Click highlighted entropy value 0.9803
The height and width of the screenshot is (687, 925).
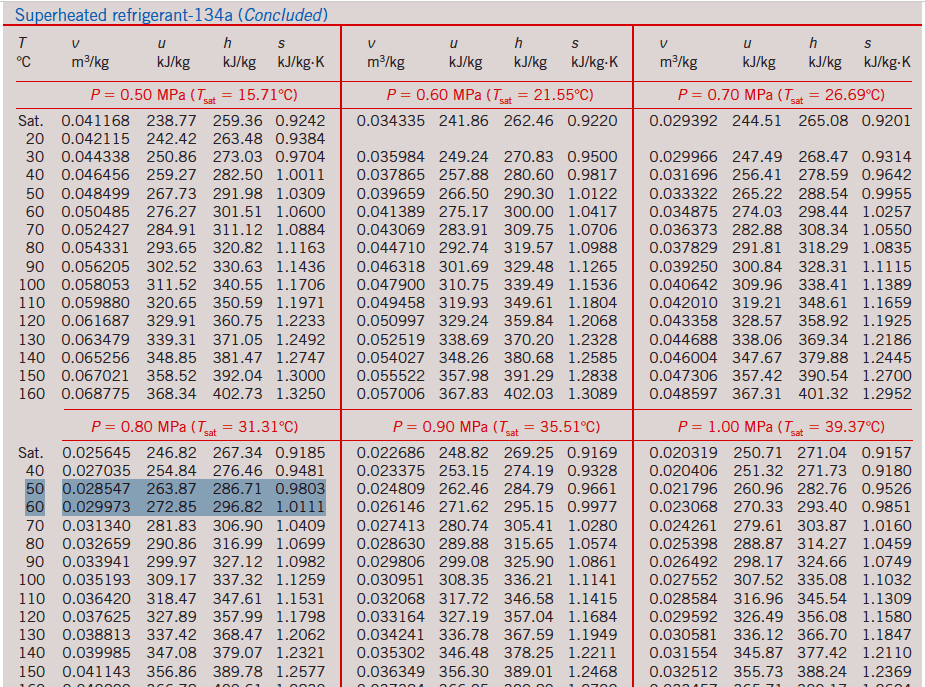pyautogui.click(x=300, y=489)
